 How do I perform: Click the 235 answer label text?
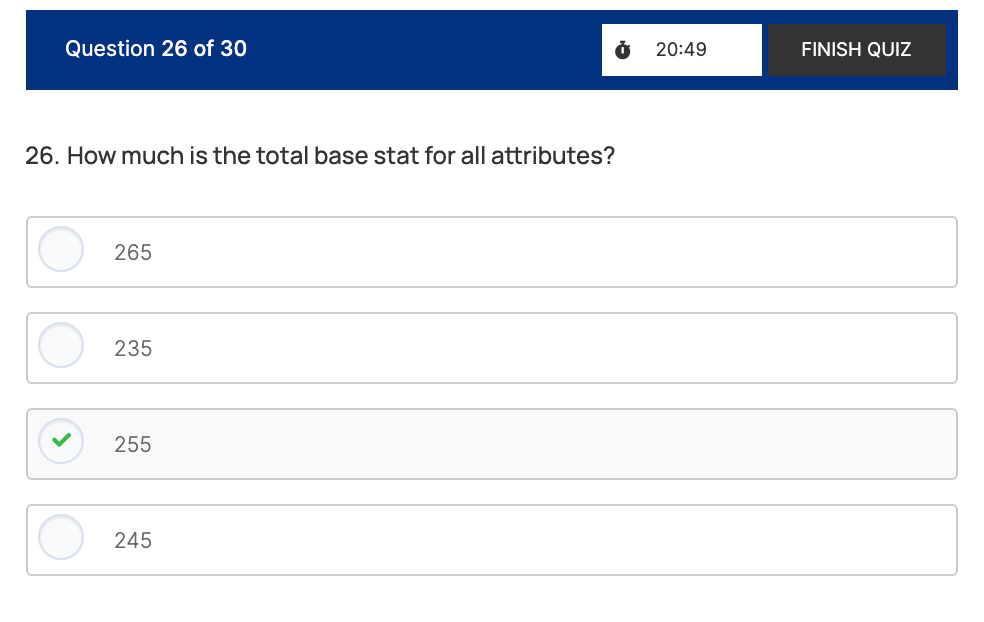[x=133, y=349]
